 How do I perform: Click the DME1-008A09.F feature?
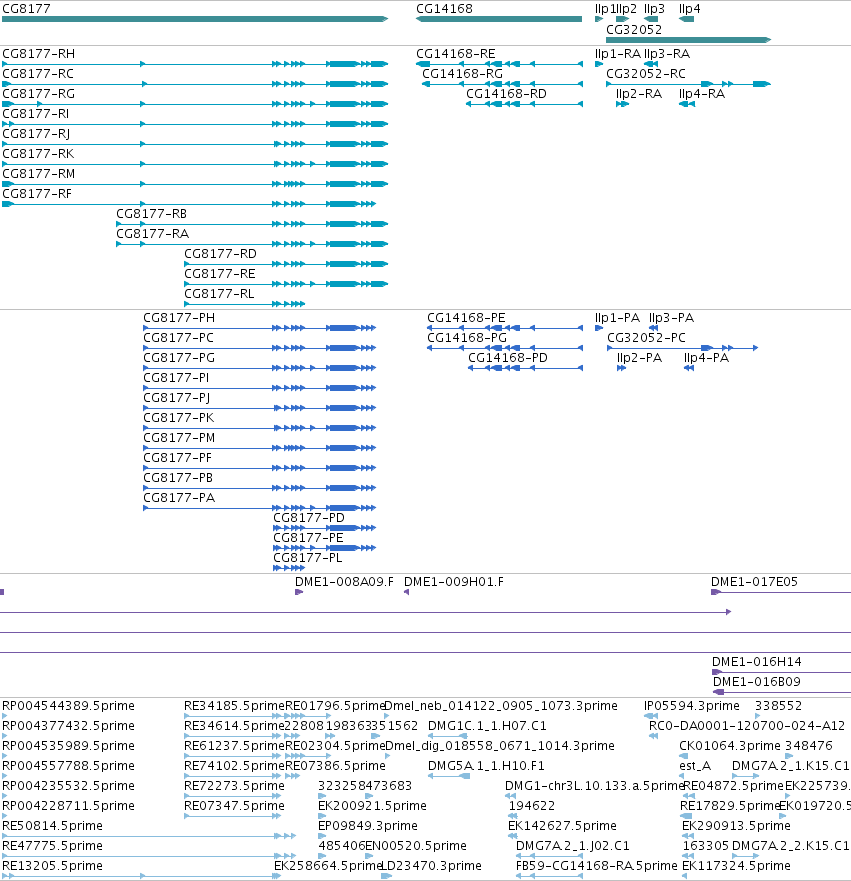pos(299,592)
